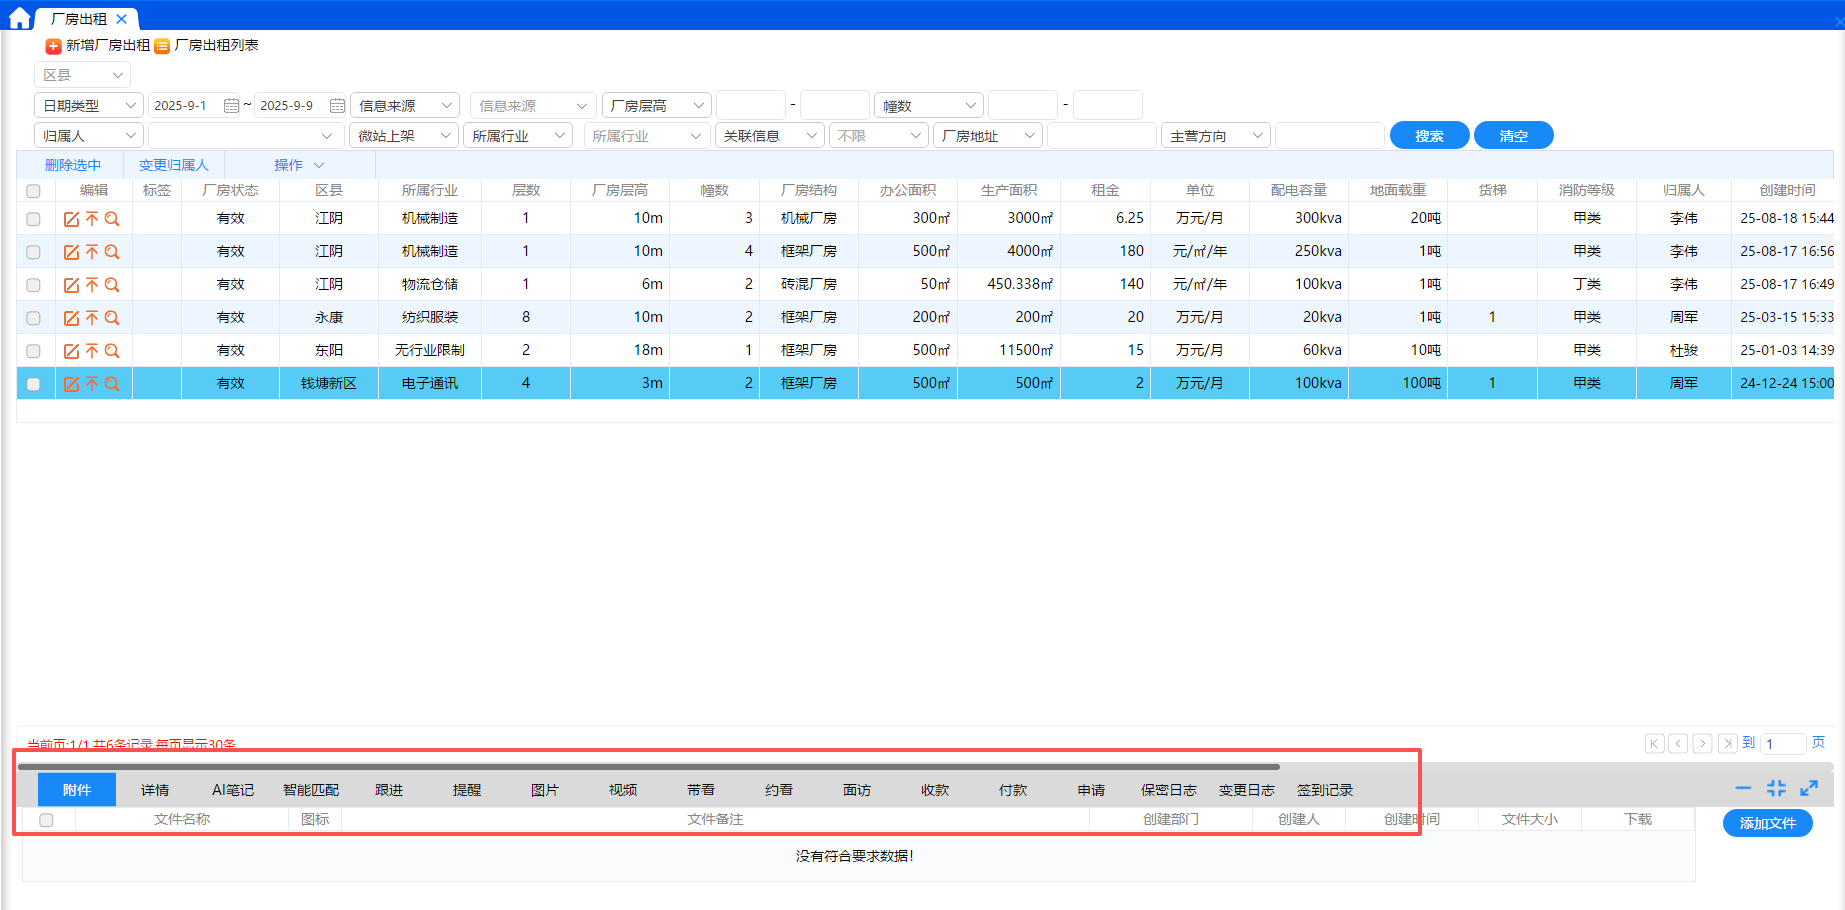Expand the 日期类型 dropdown

88,106
